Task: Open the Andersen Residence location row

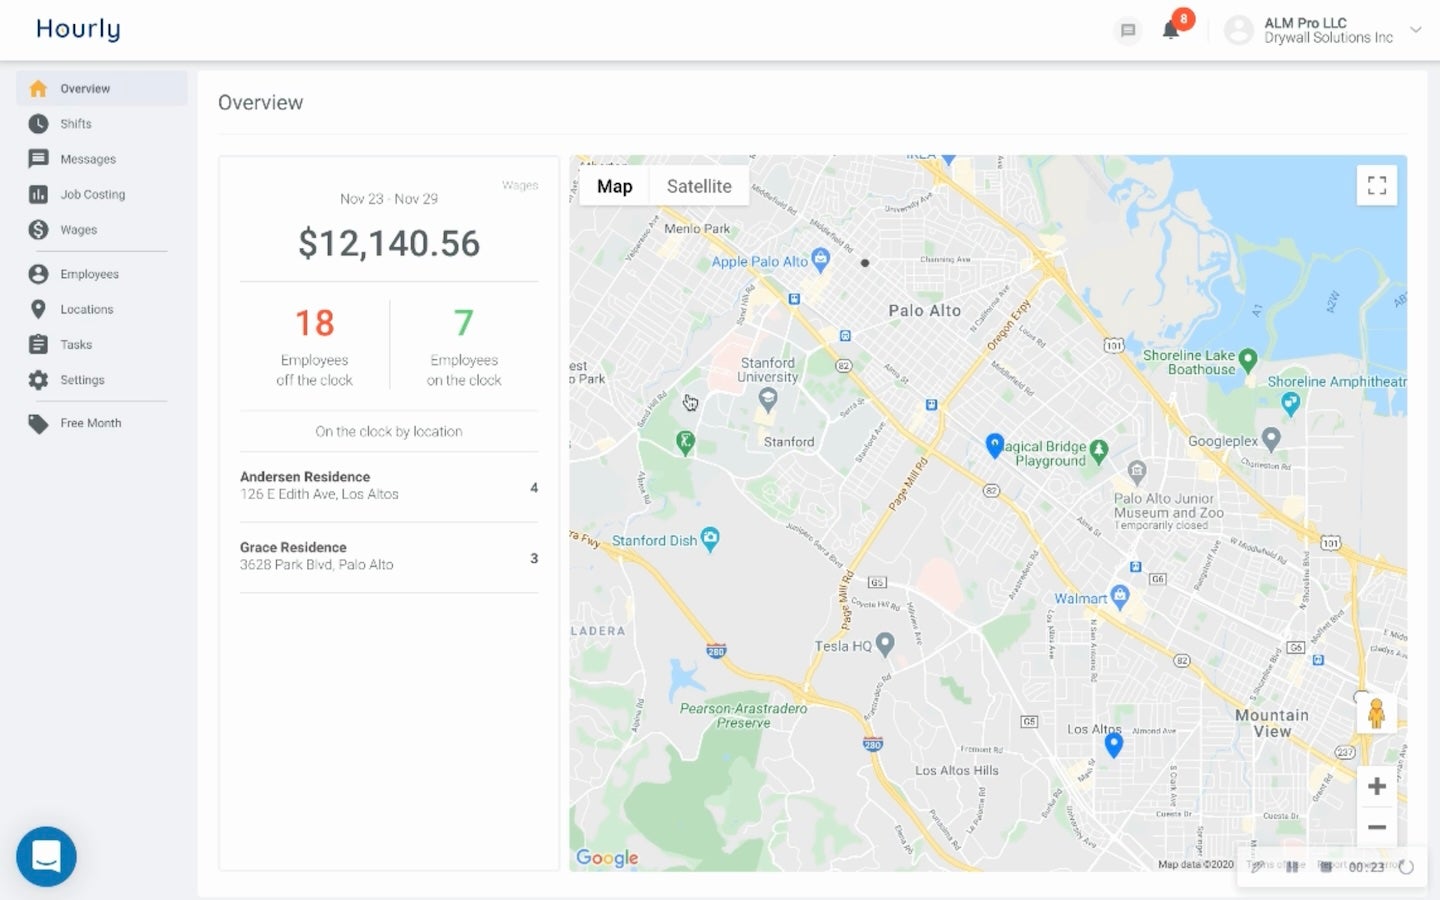Action: (389, 487)
